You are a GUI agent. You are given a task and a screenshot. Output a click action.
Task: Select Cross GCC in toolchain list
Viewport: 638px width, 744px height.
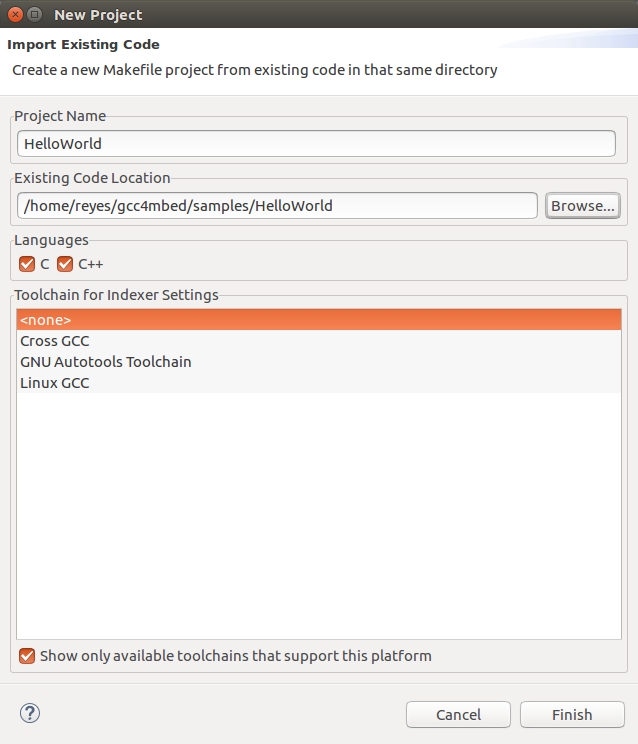55,341
